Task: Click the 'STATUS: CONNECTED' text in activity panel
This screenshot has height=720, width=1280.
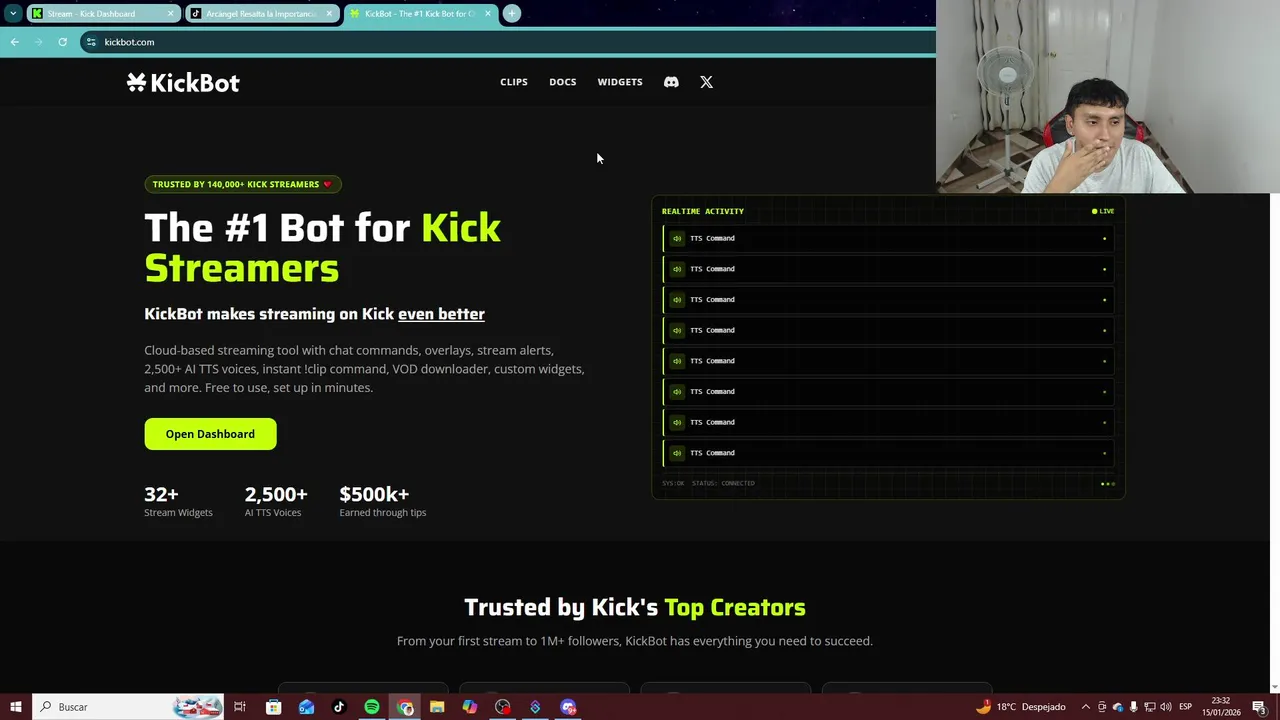Action: [x=723, y=483]
